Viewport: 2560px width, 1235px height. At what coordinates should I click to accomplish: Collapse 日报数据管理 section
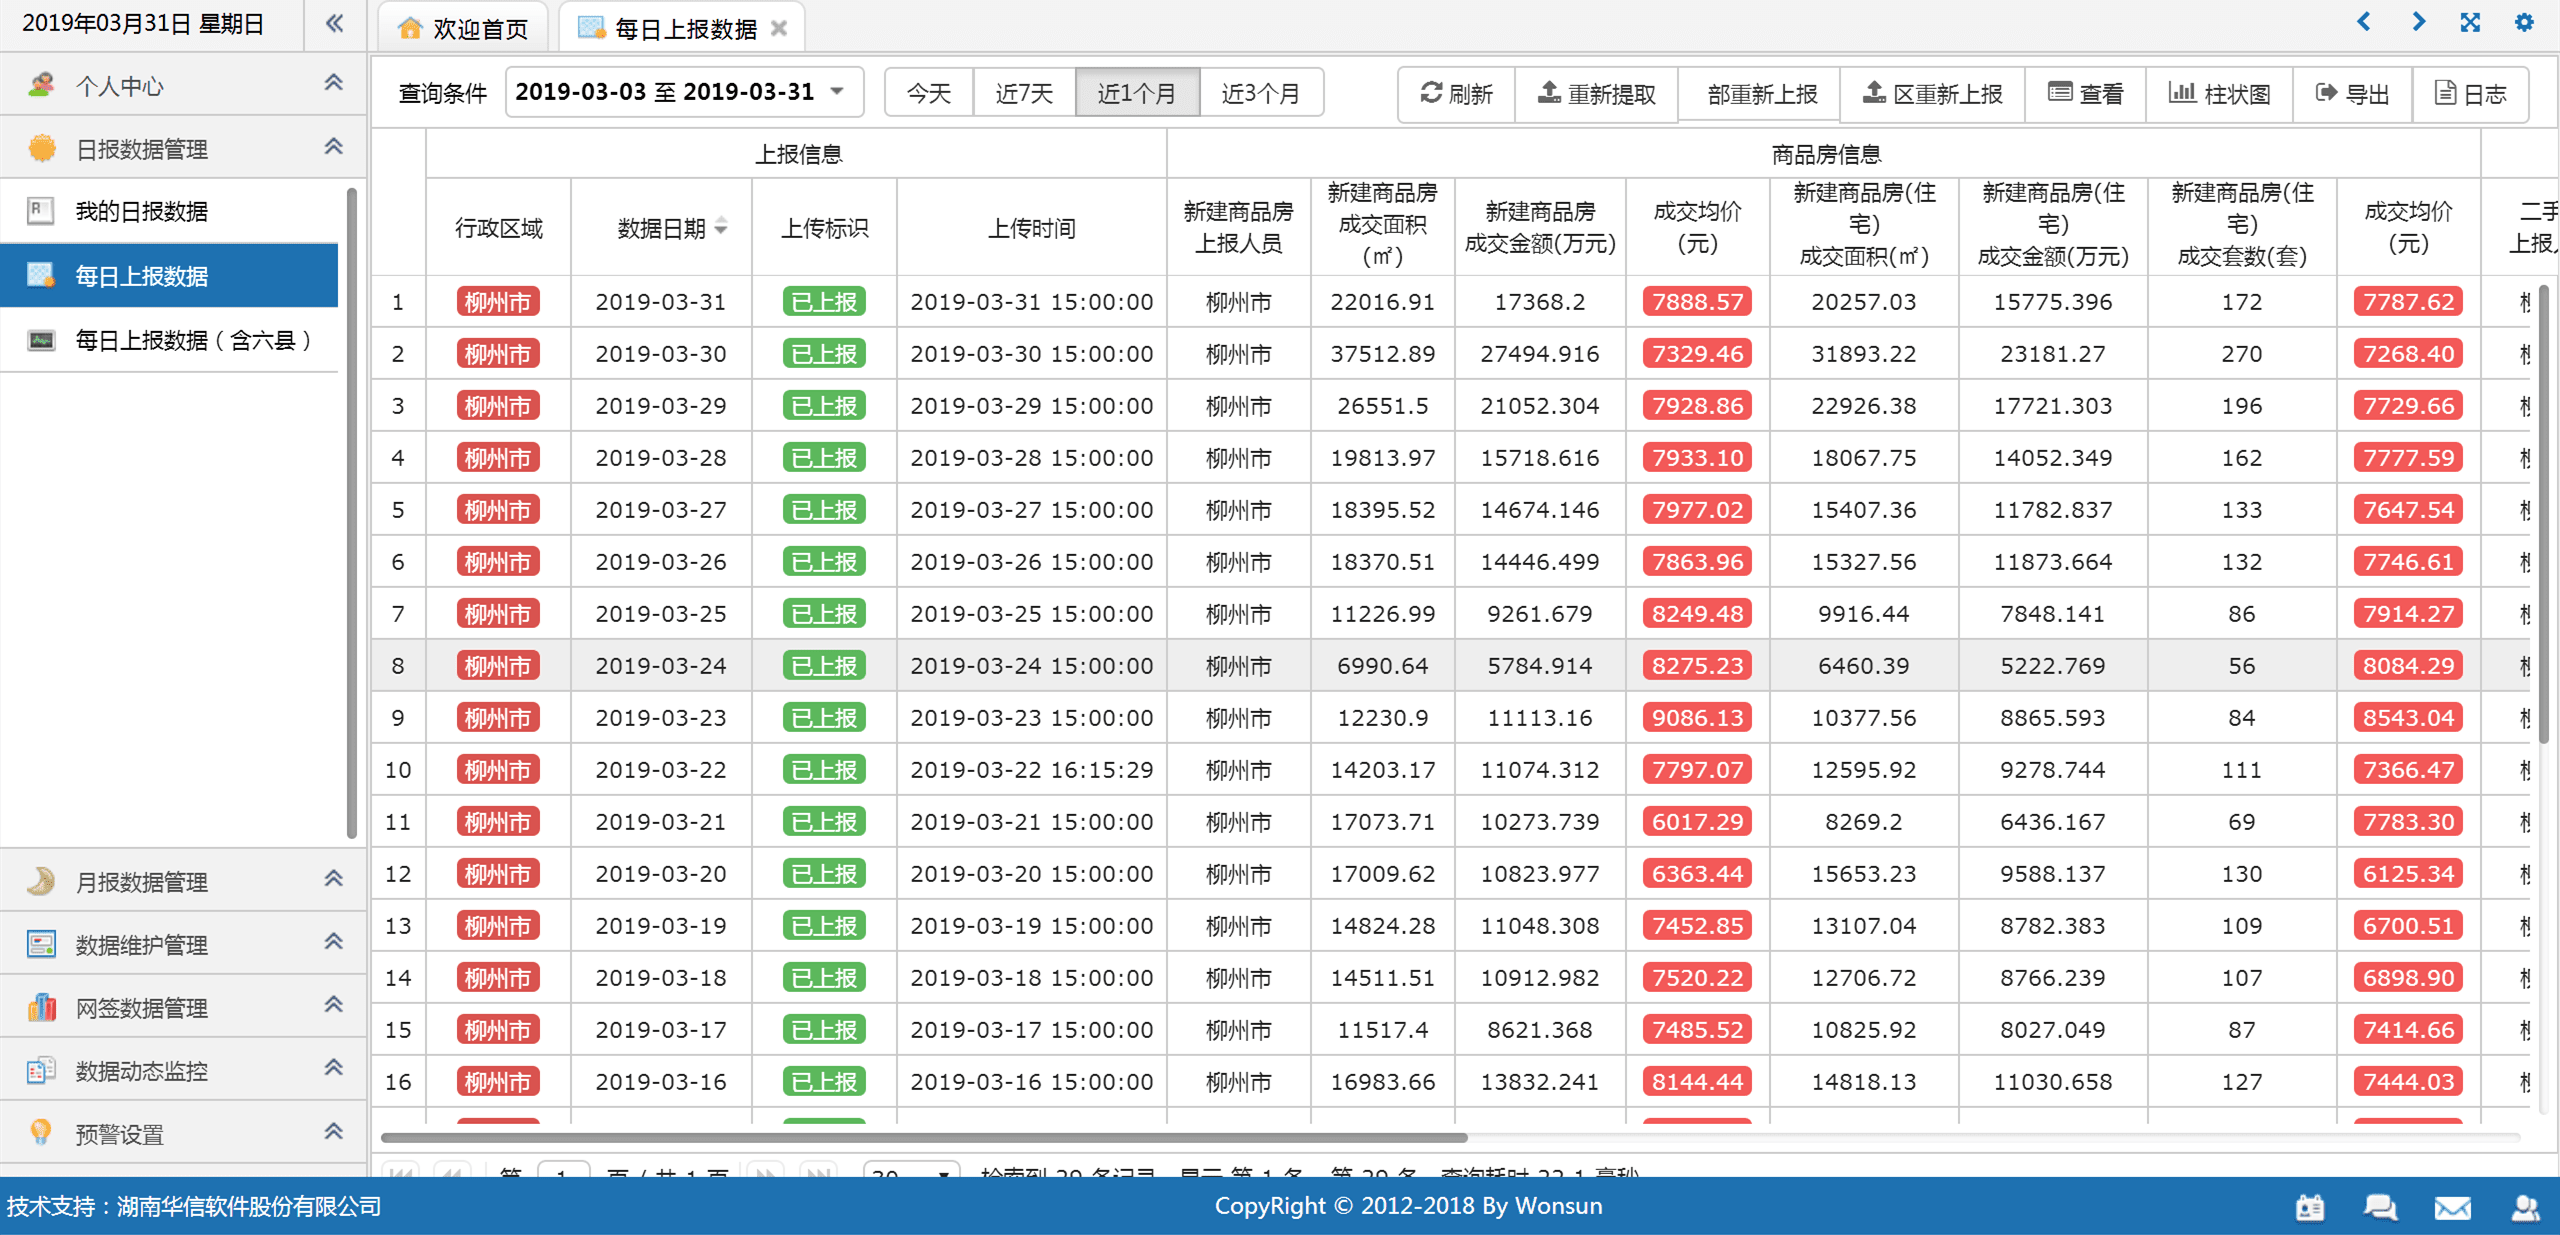183,148
